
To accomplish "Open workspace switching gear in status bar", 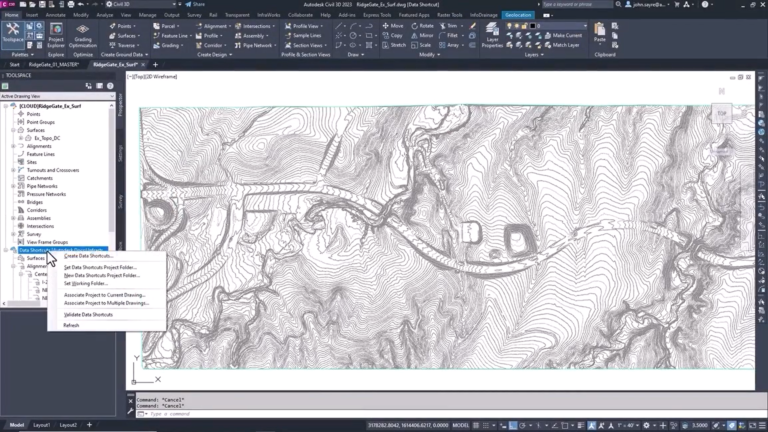I will (x=647, y=425).
